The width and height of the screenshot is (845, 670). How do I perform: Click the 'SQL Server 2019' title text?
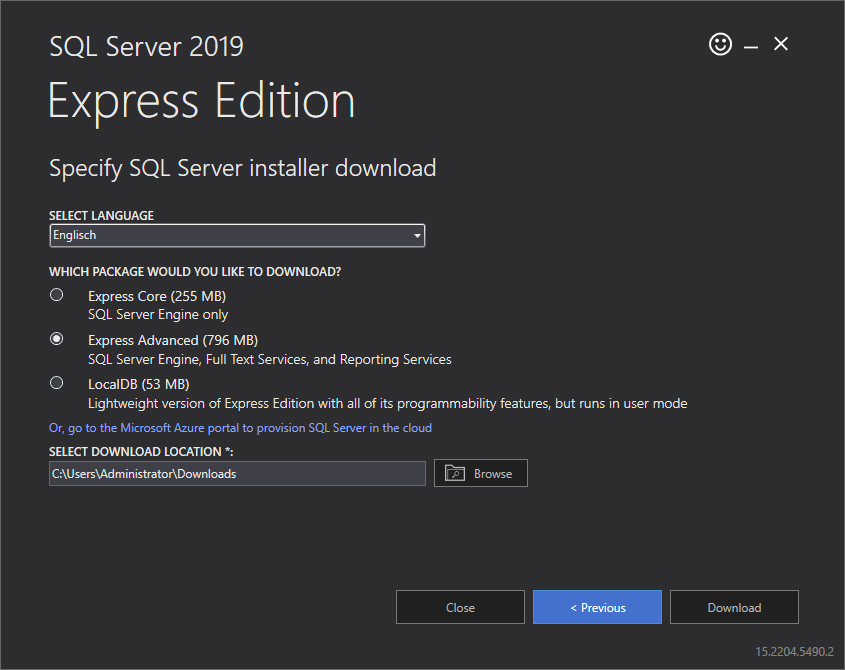point(147,46)
